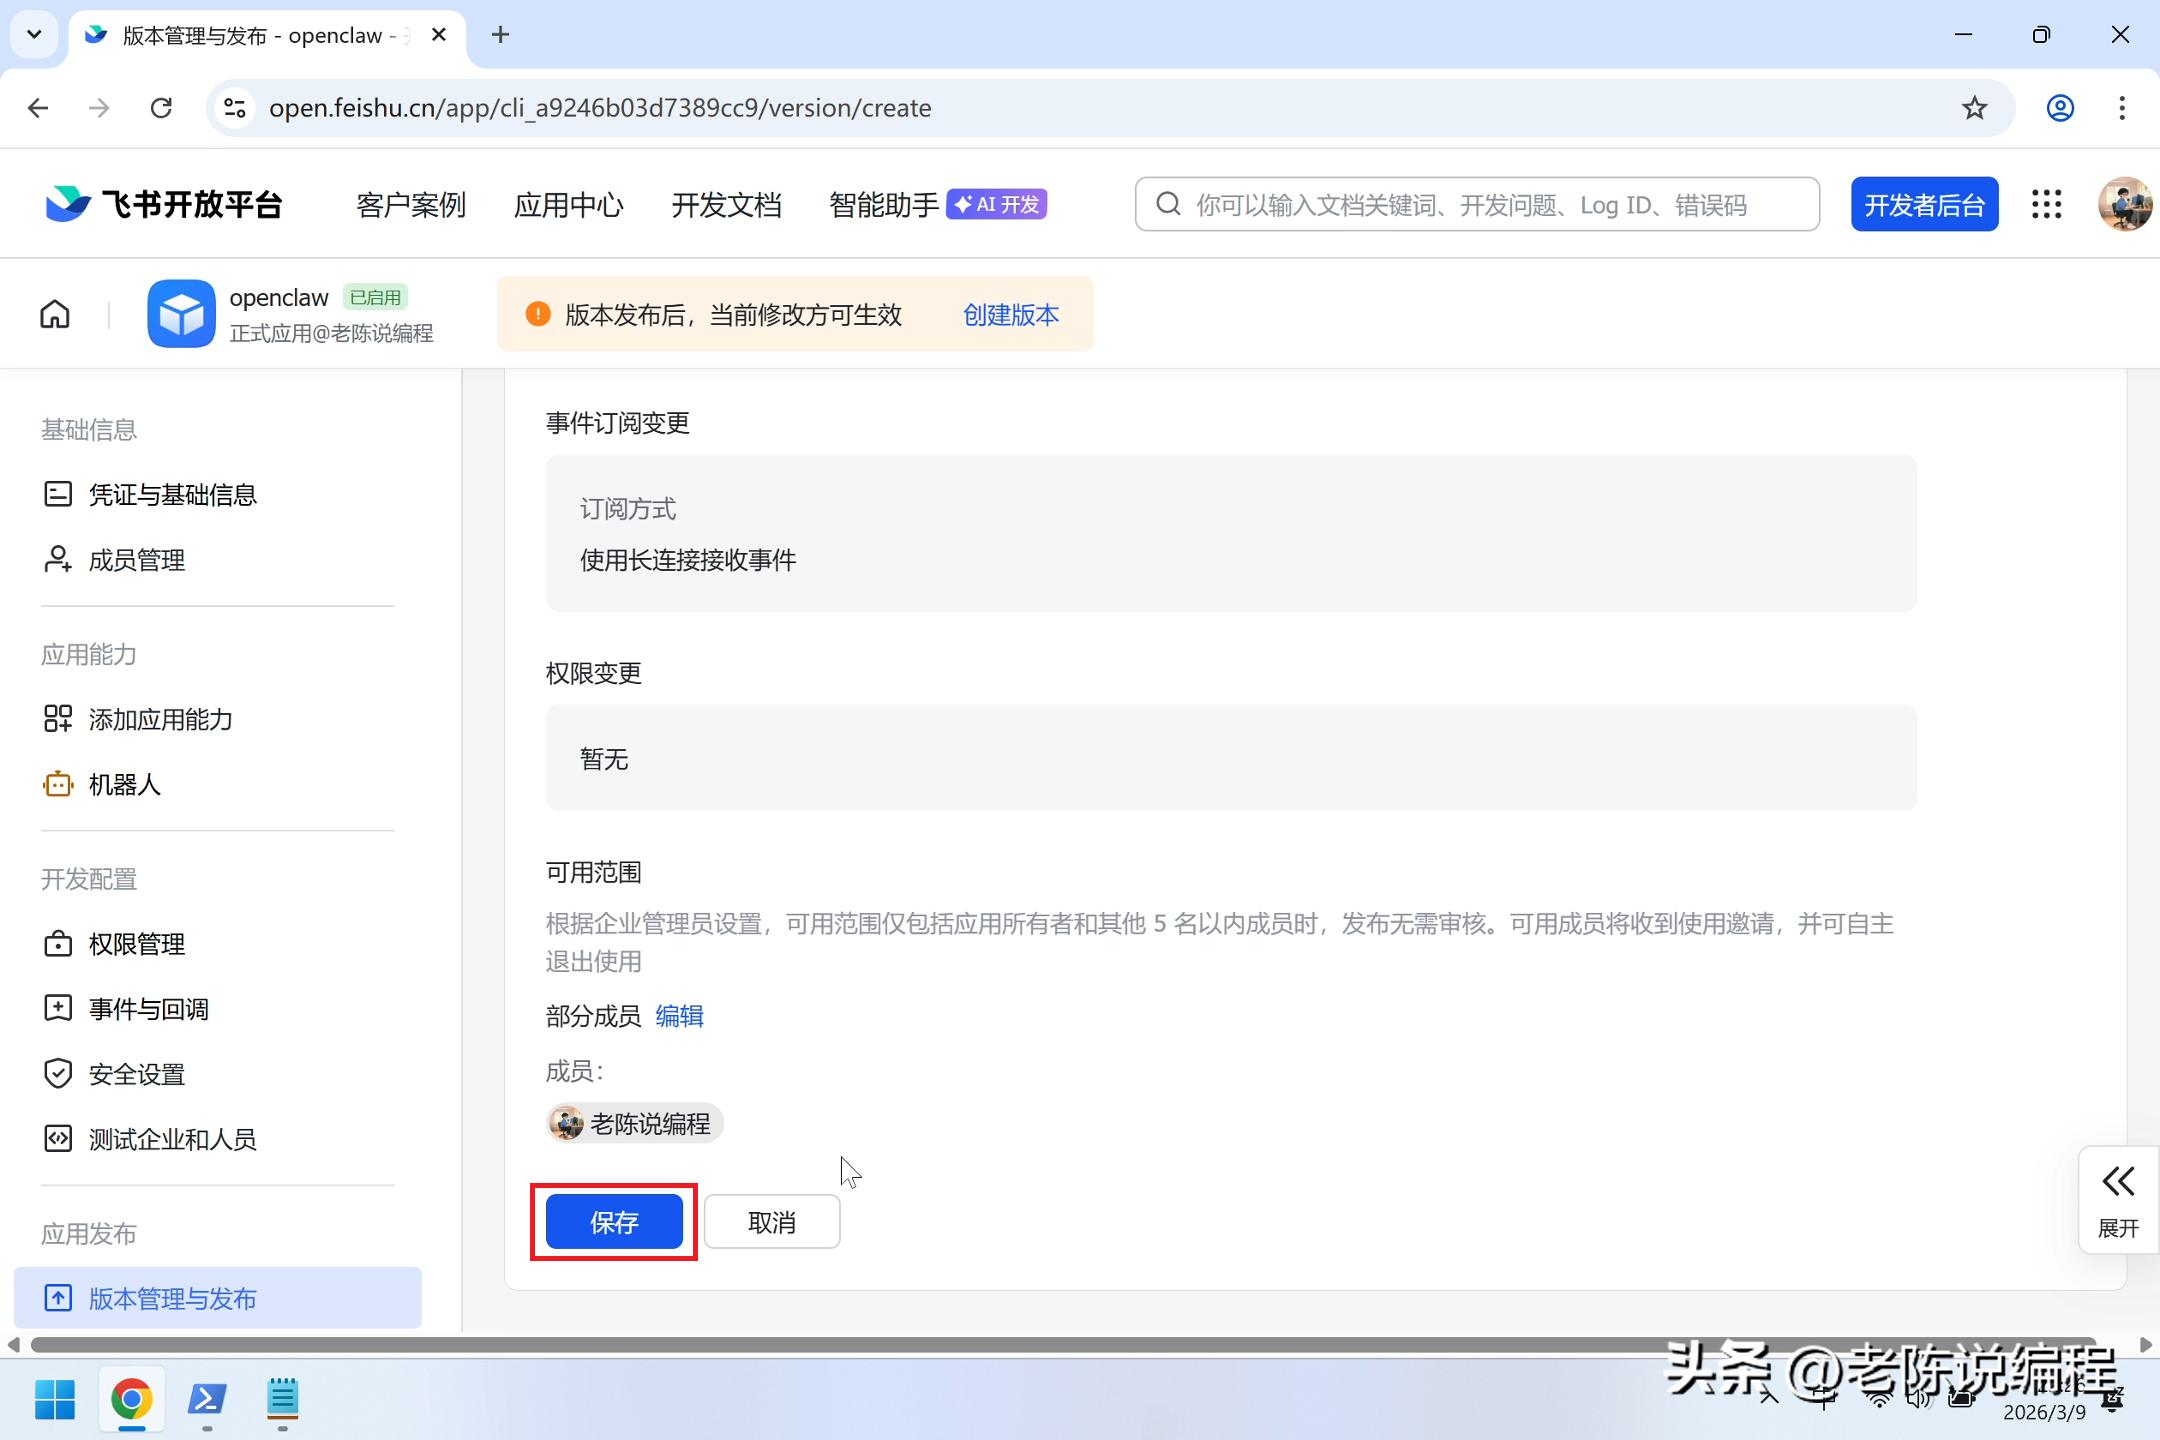
Task: Click the home icon in app header
Action: tap(55, 314)
